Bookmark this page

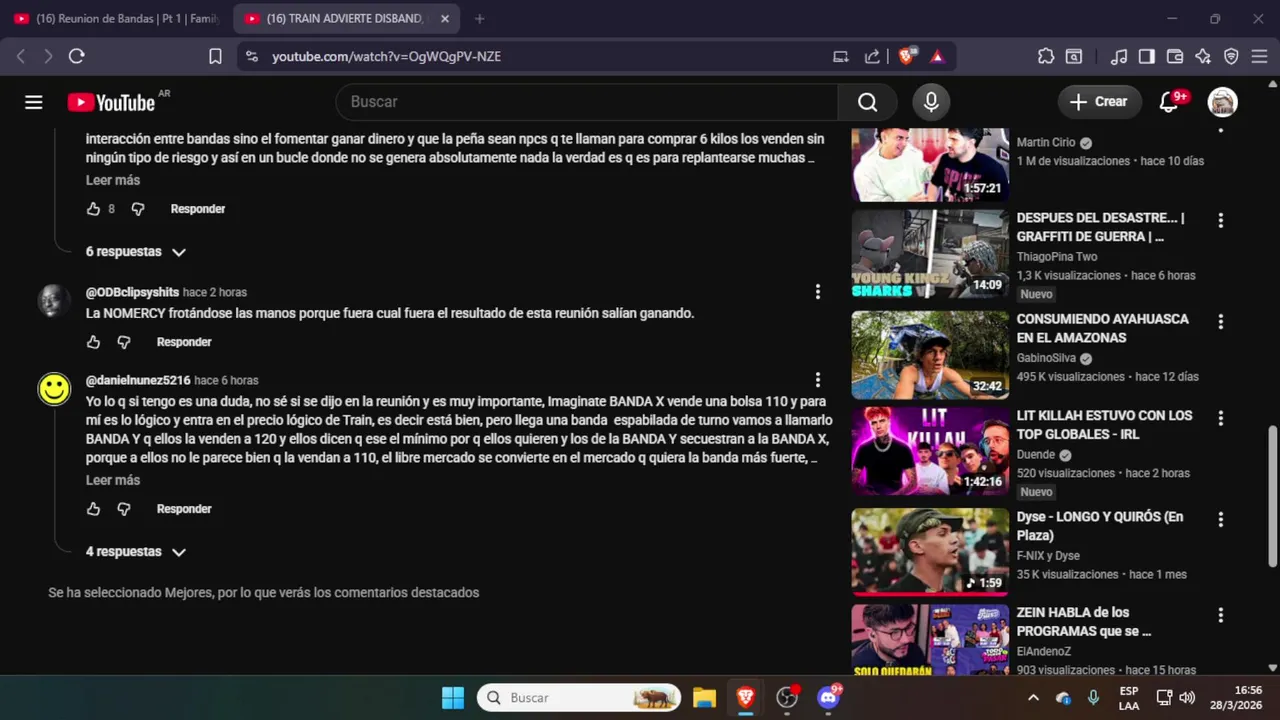(215, 57)
